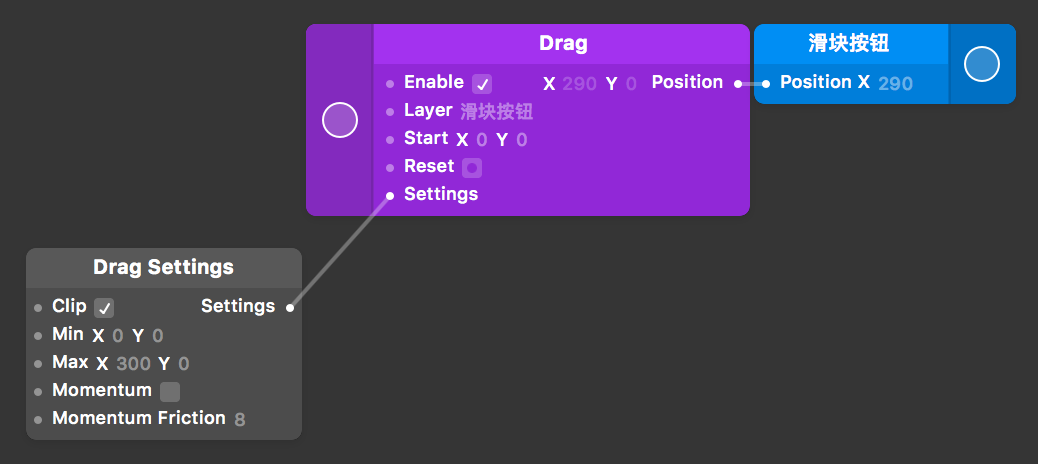Click Position X value 290 field
Viewport: 1038px width, 464px height.
[x=895, y=84]
